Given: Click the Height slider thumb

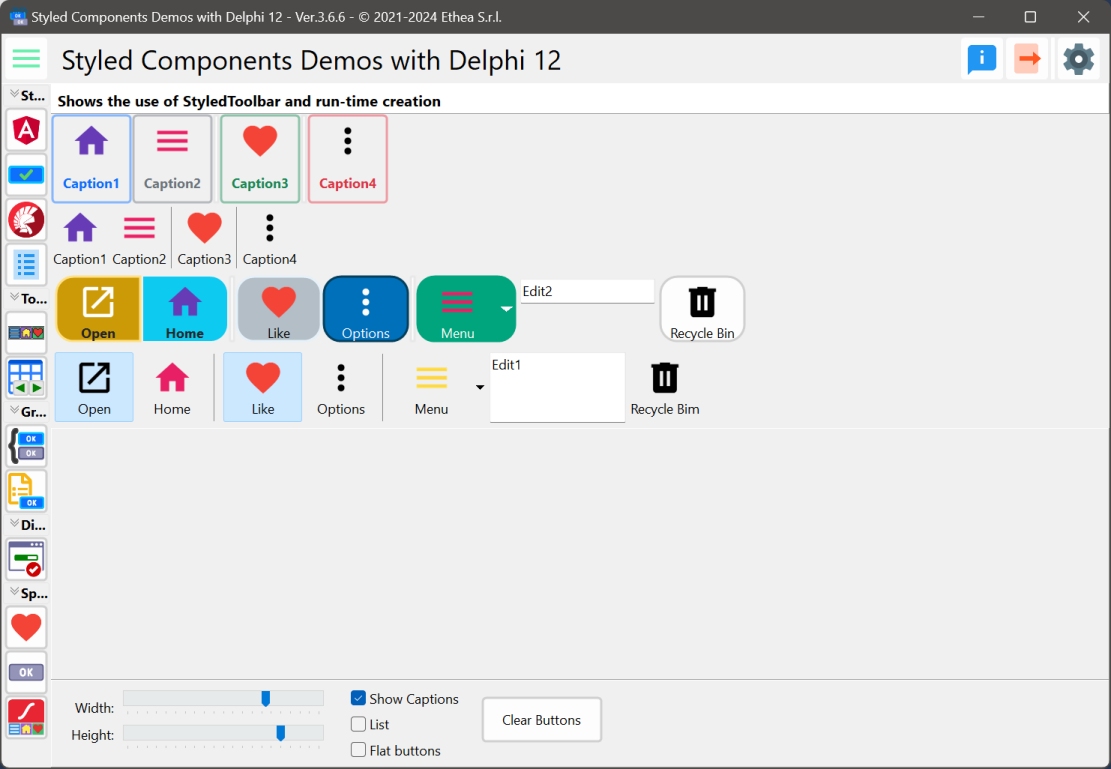Looking at the screenshot, I should click(x=281, y=733).
